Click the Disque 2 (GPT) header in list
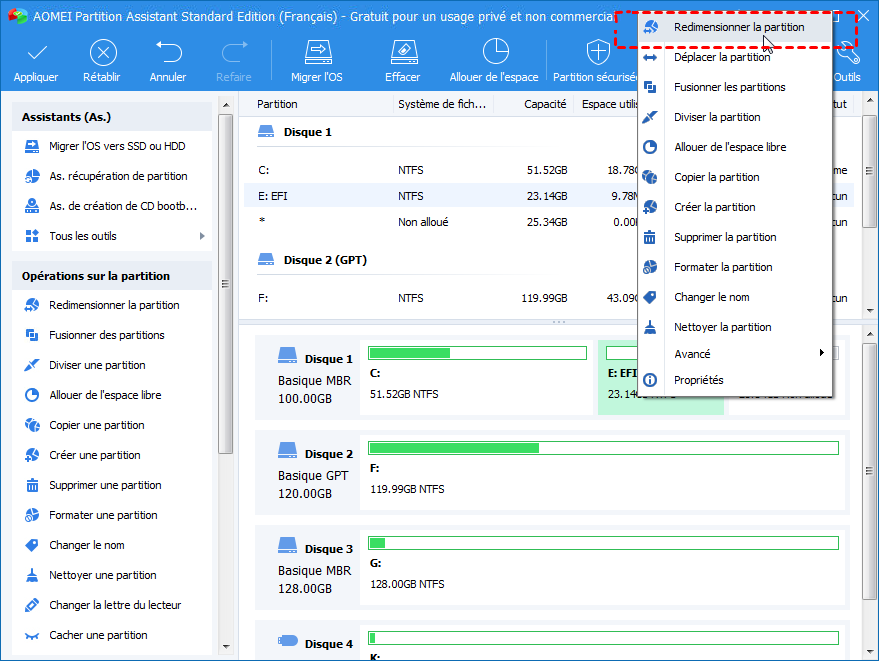 pos(312,260)
